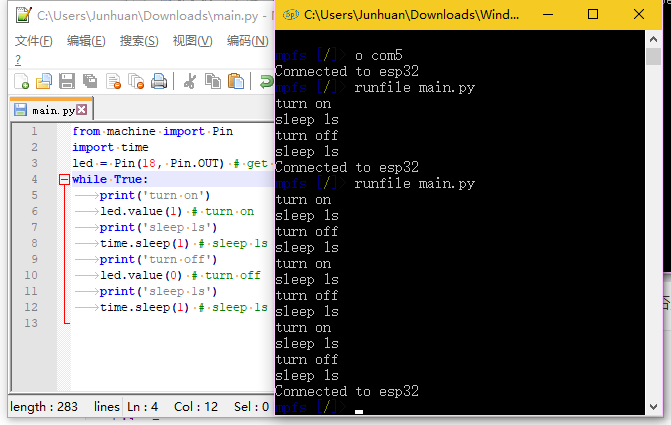
Task: Open a file with the folder icon
Action: pyautogui.click(x=44, y=81)
